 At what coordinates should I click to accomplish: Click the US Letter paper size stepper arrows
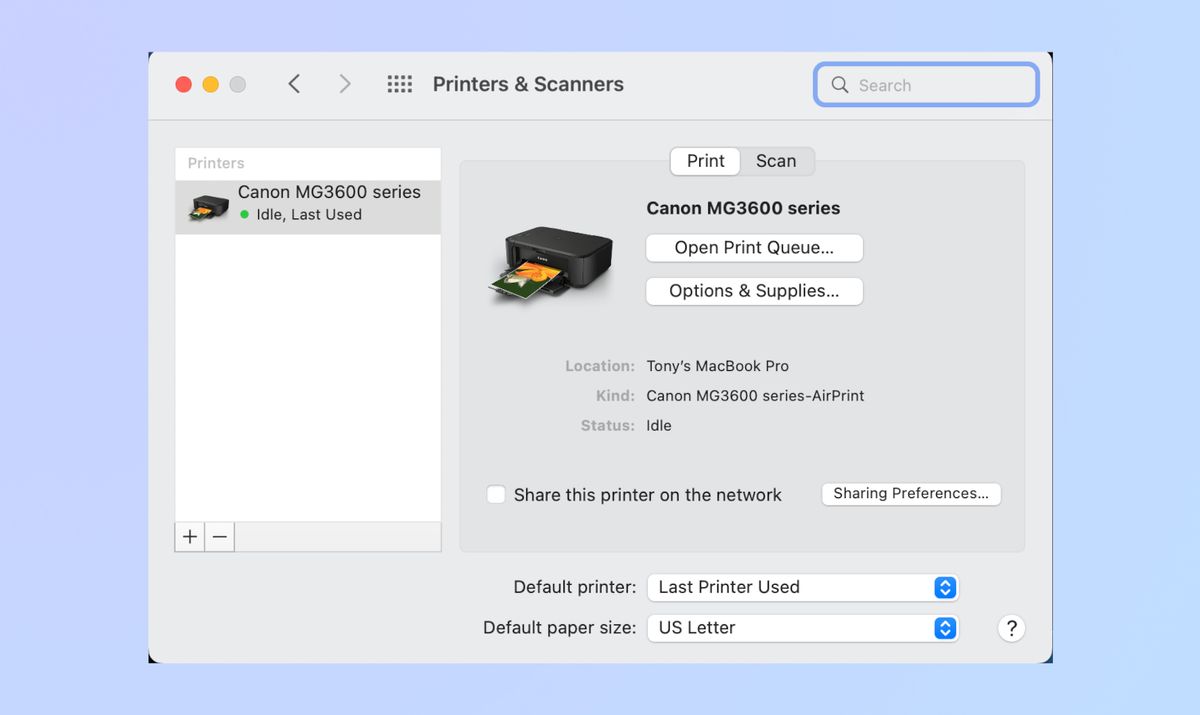pos(944,628)
